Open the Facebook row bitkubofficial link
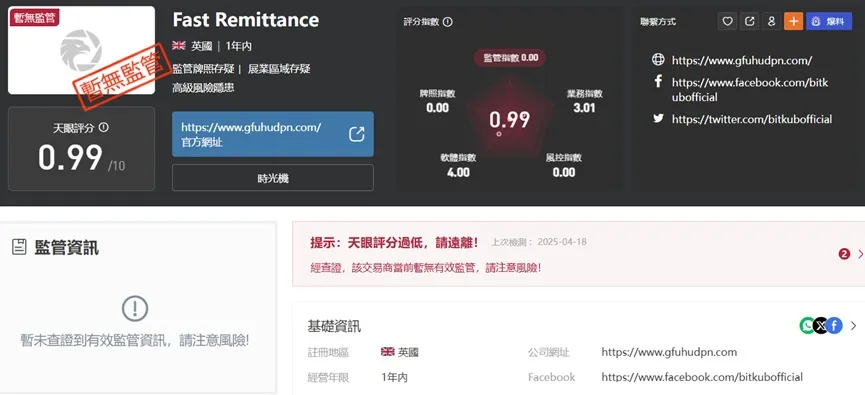The width and height of the screenshot is (865, 395). [x=702, y=377]
